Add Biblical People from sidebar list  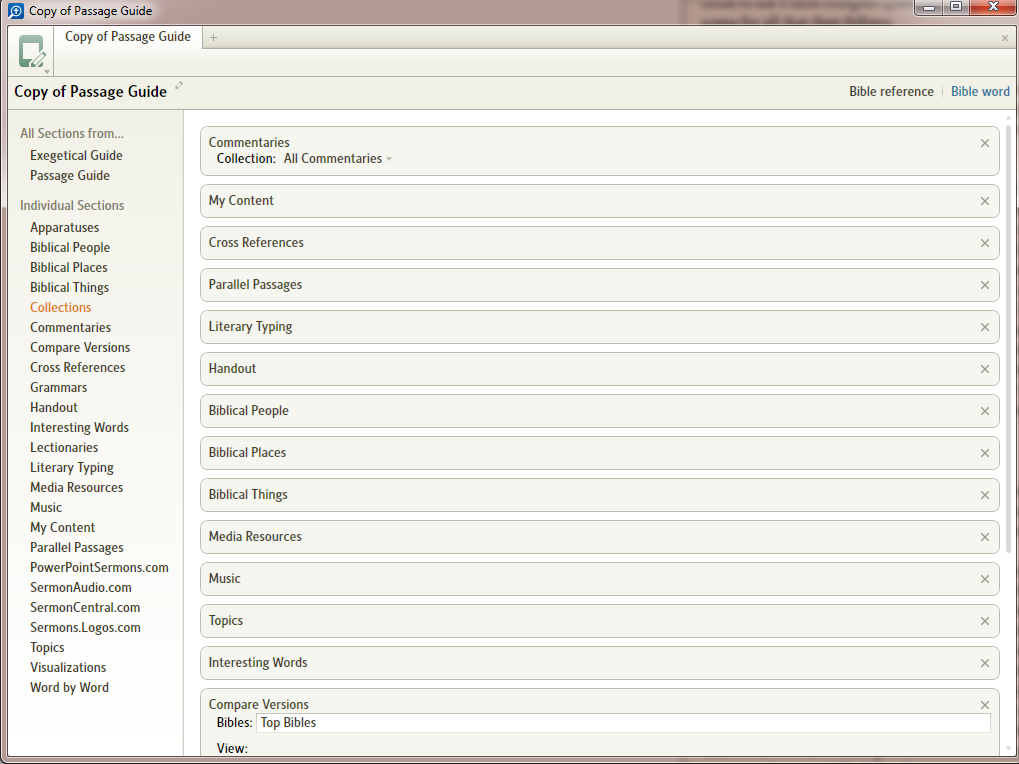[70, 248]
